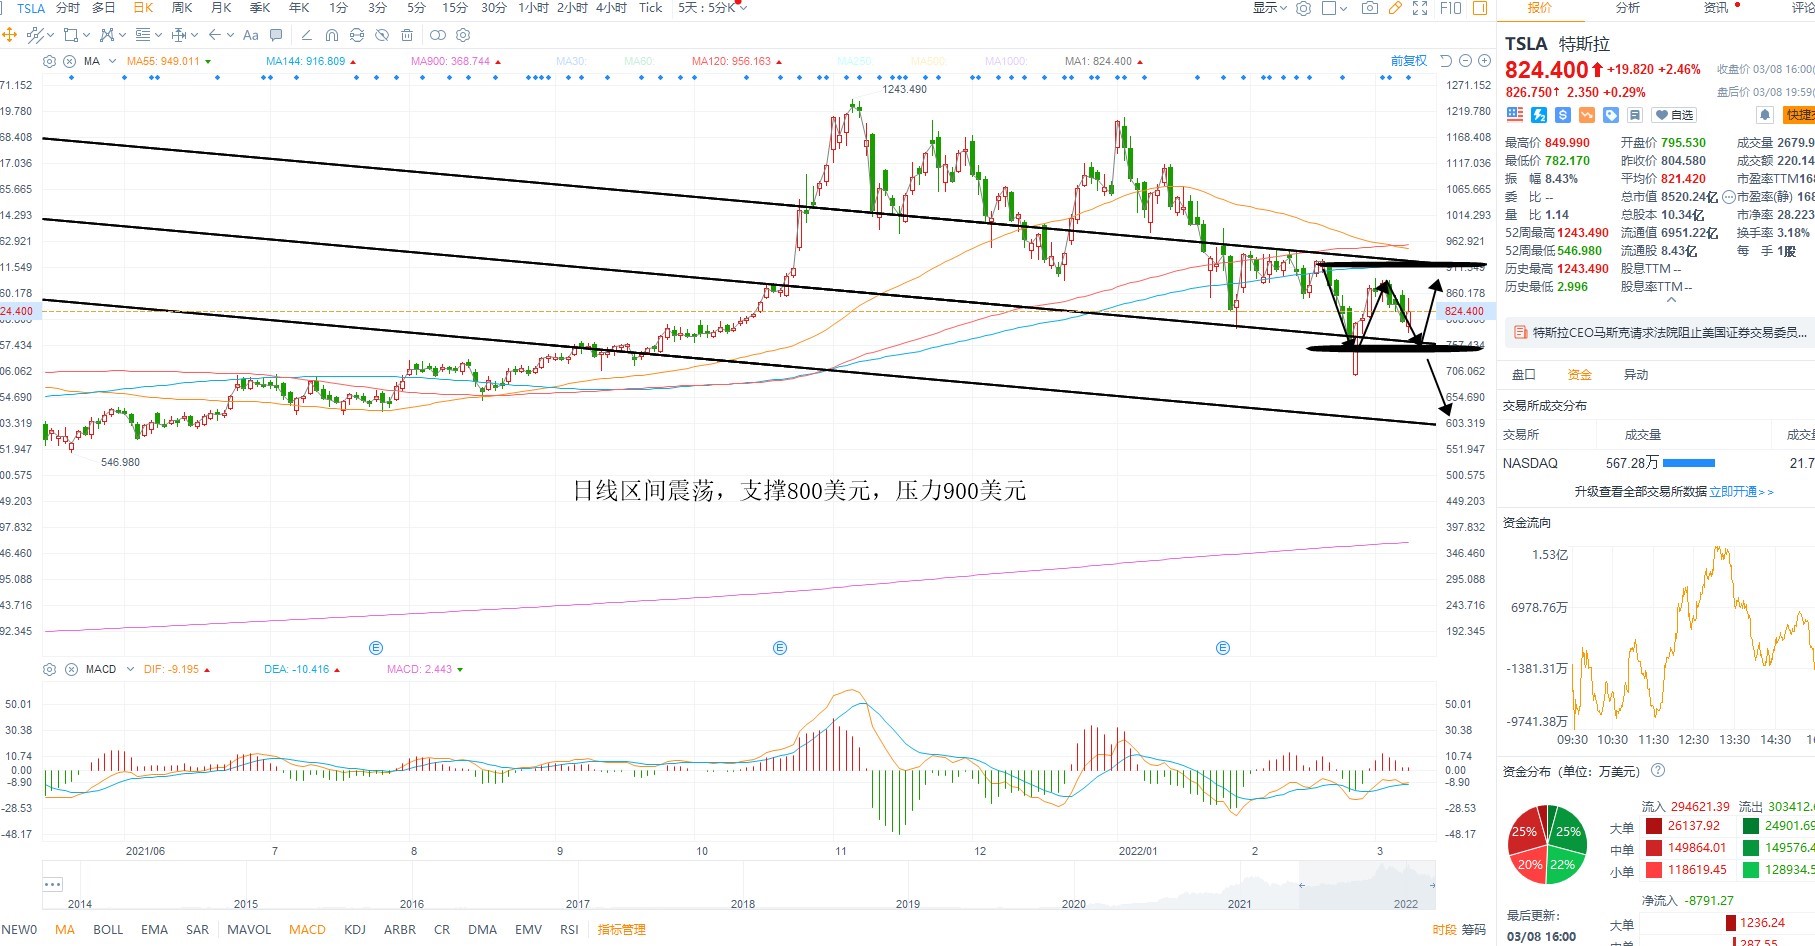Screen dimensions: 1815x946
Task: Enter fullscreen chart mode
Action: tap(1420, 8)
